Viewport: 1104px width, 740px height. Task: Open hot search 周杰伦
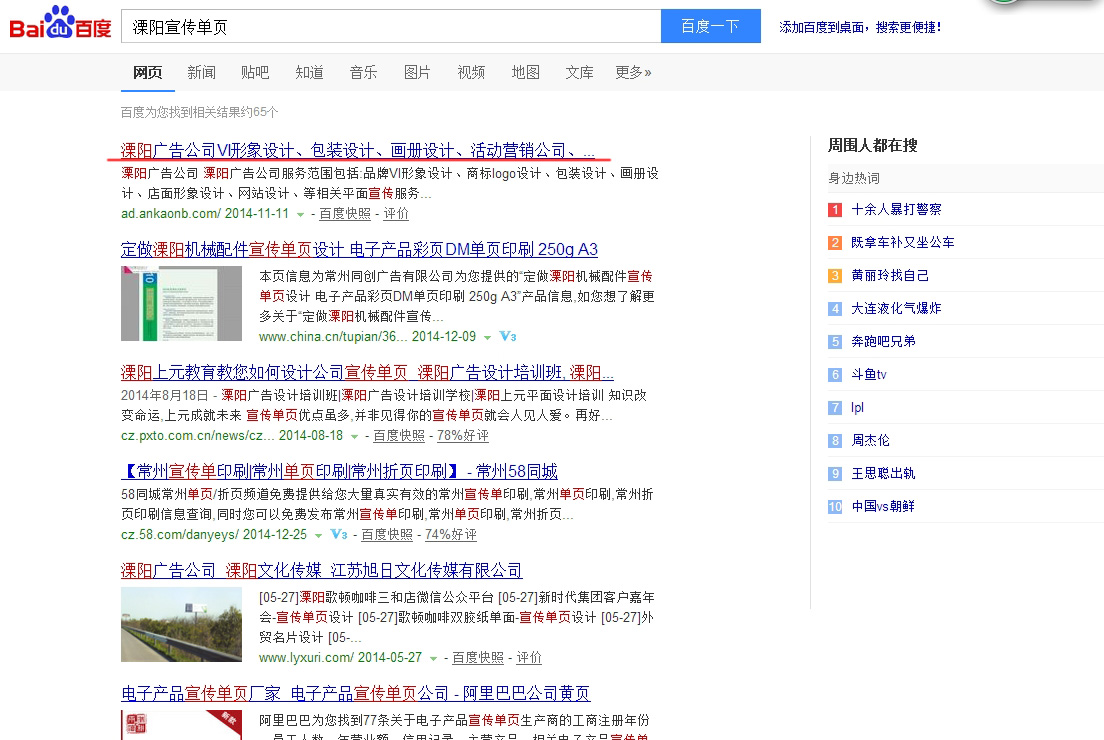[870, 441]
